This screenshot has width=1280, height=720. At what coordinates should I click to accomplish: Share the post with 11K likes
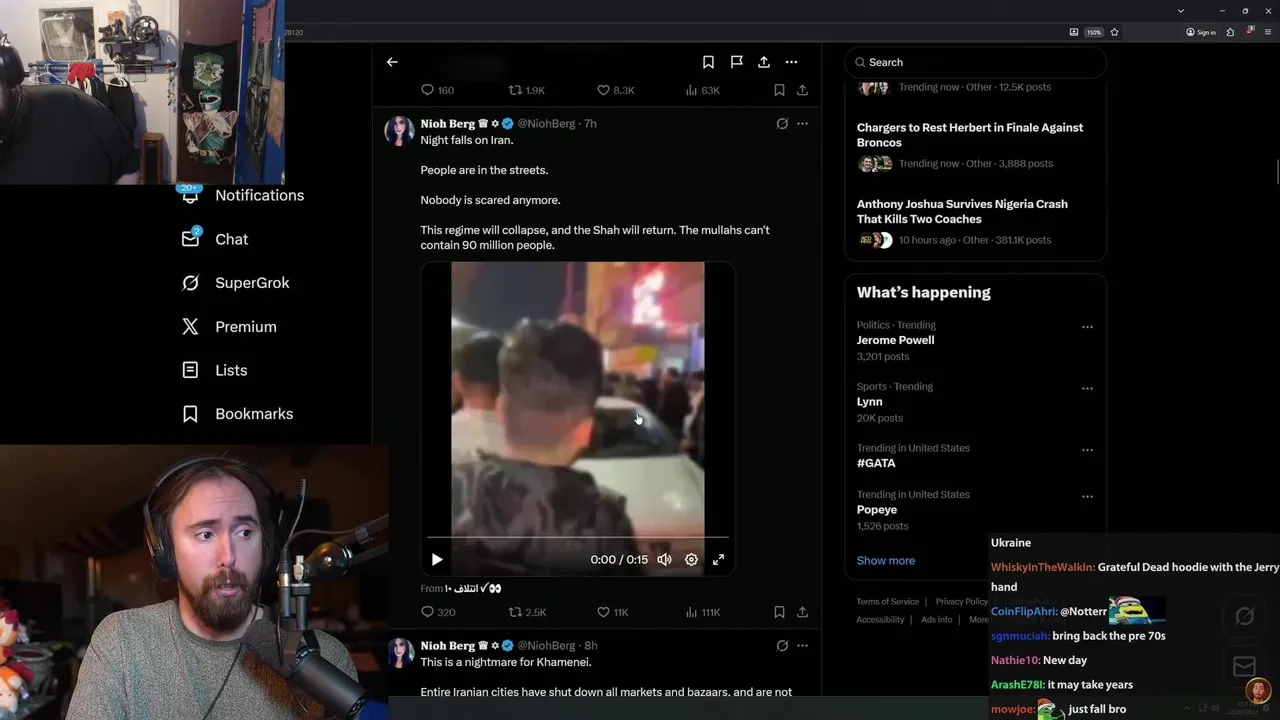pyautogui.click(x=802, y=612)
